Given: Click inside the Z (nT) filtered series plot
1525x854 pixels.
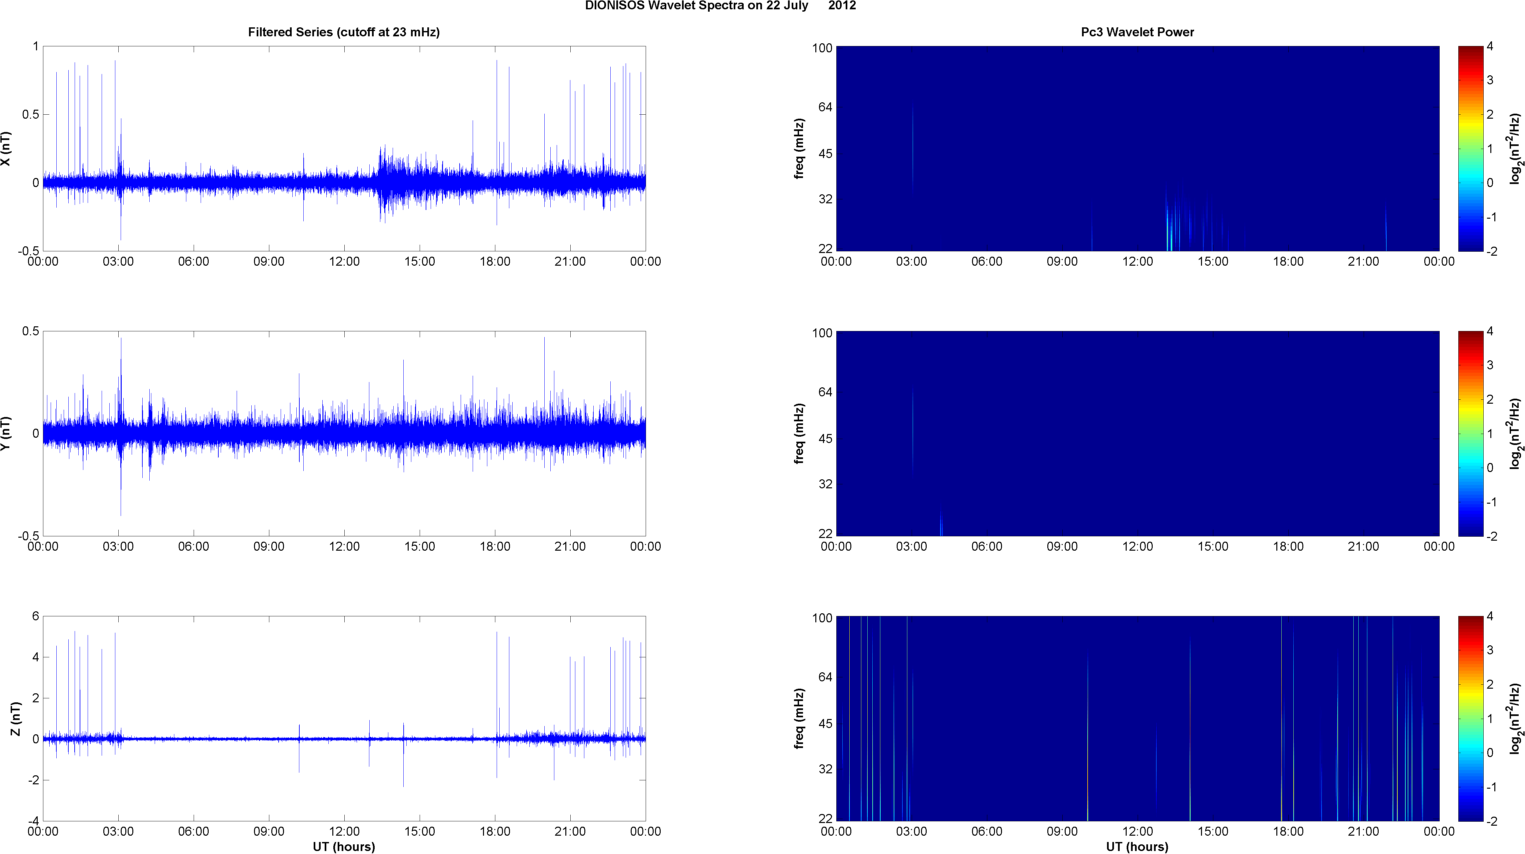Looking at the screenshot, I should (344, 718).
